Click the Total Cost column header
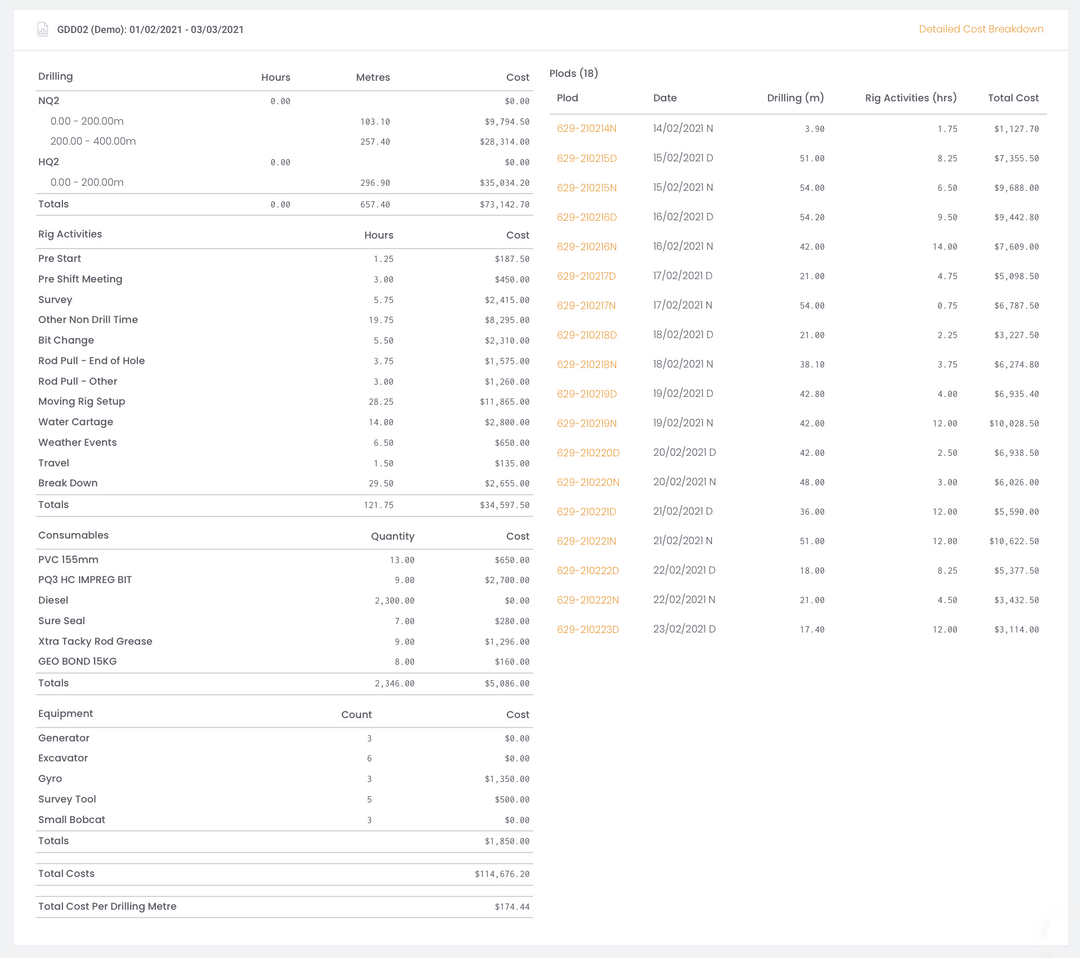1080x958 pixels. pos(1013,97)
